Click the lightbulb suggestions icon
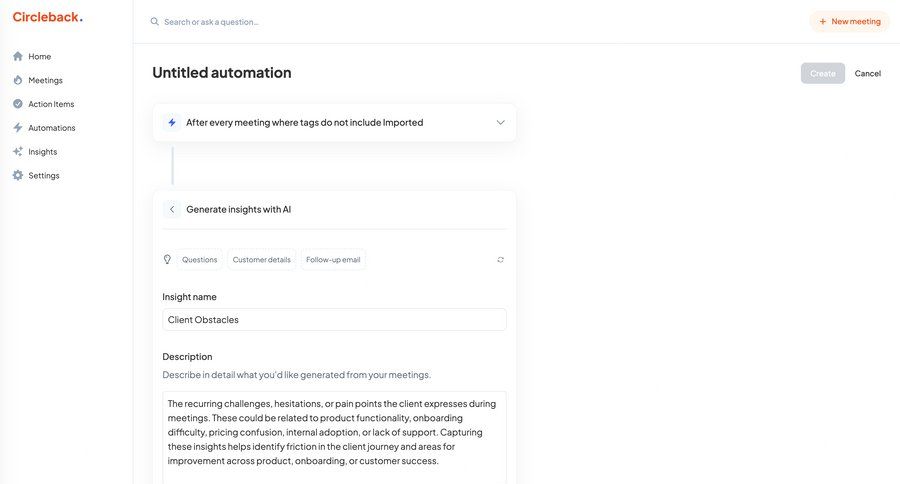 coord(168,259)
